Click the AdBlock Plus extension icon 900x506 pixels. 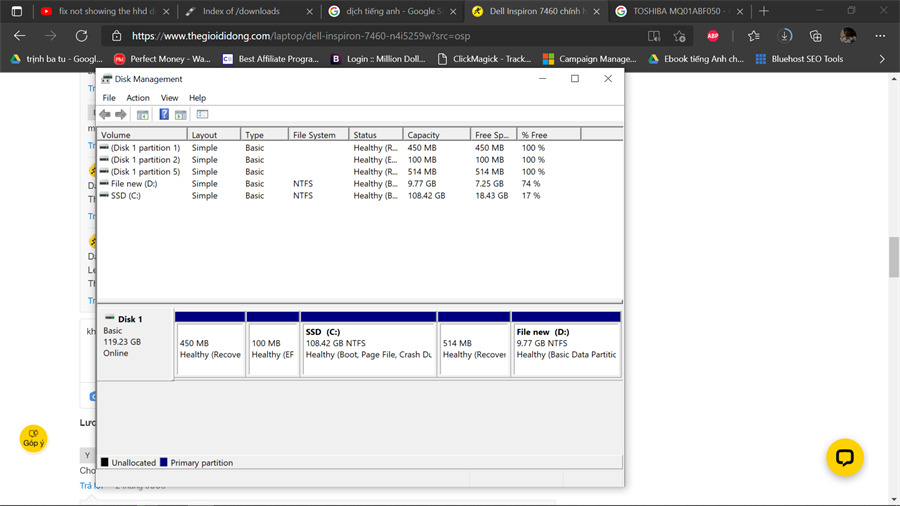pos(713,36)
